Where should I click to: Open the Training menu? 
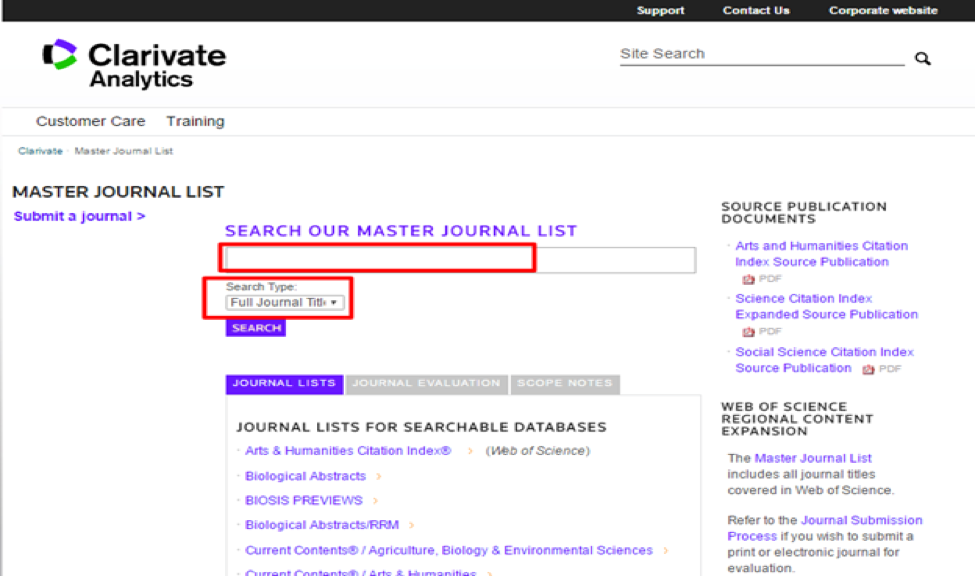(x=195, y=121)
